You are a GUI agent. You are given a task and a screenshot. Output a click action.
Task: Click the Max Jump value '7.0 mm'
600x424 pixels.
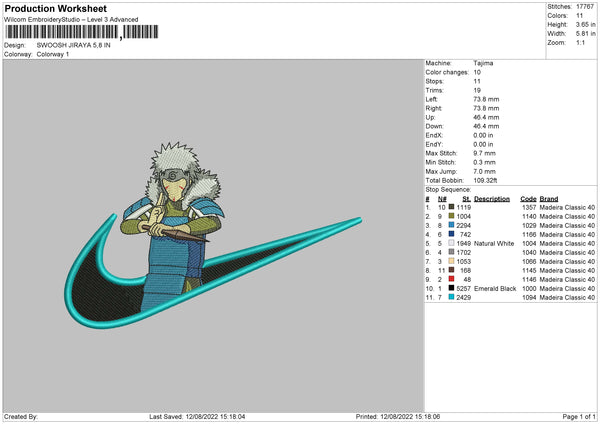click(x=484, y=171)
